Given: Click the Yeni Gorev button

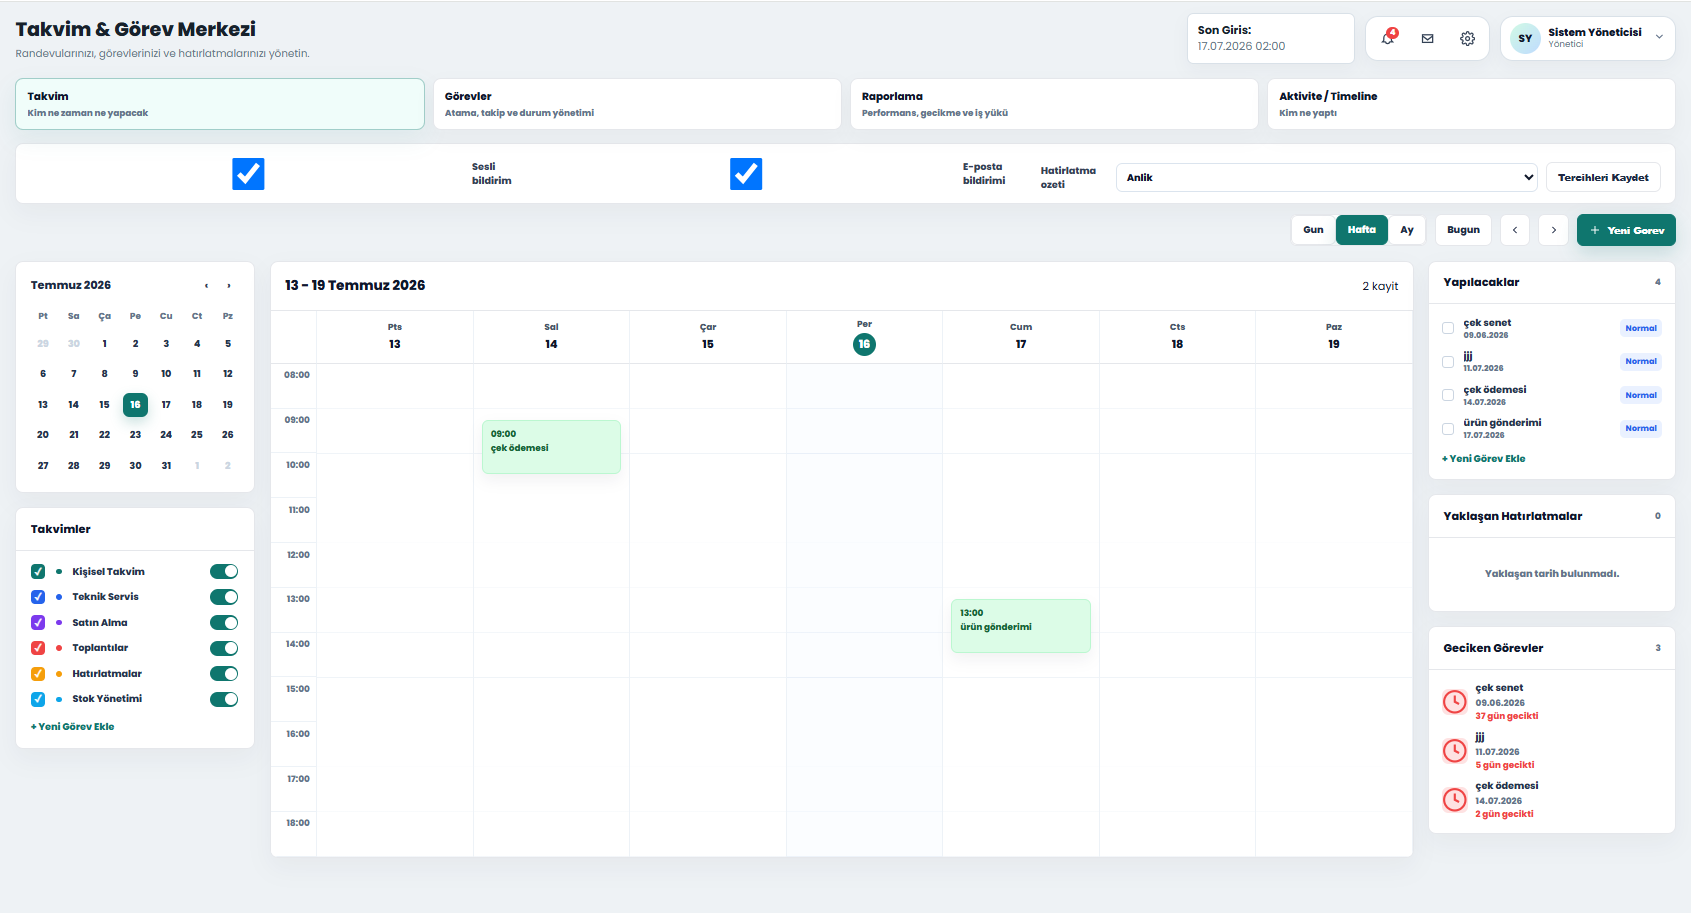Looking at the screenshot, I should pyautogui.click(x=1626, y=230).
